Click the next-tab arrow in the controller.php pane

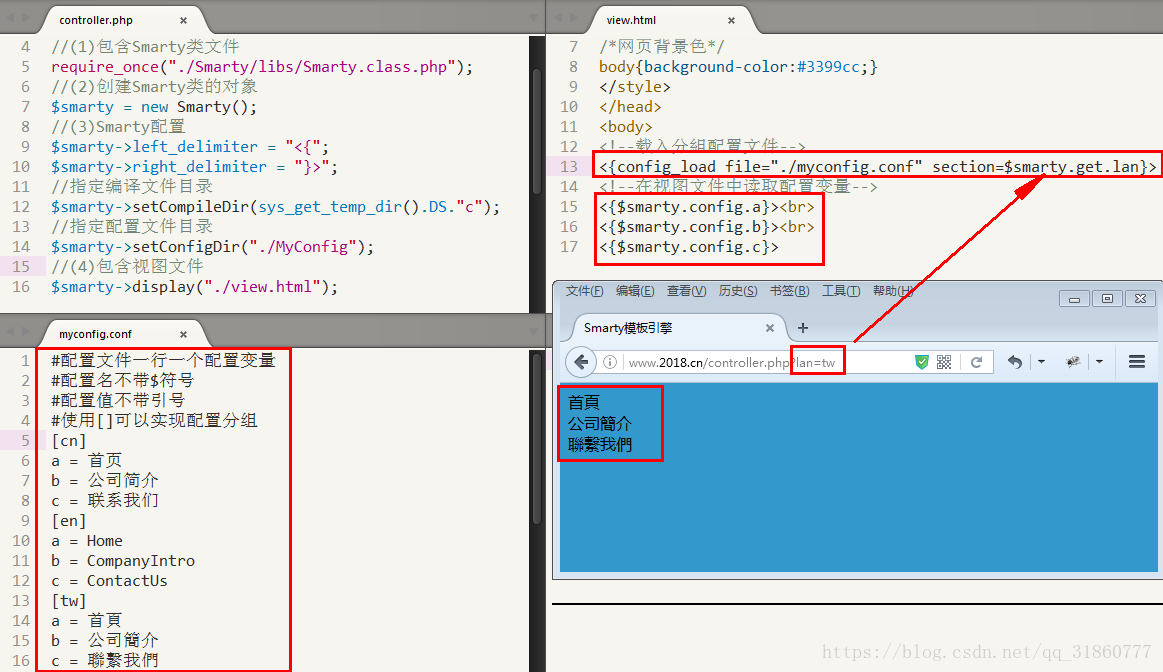27,17
